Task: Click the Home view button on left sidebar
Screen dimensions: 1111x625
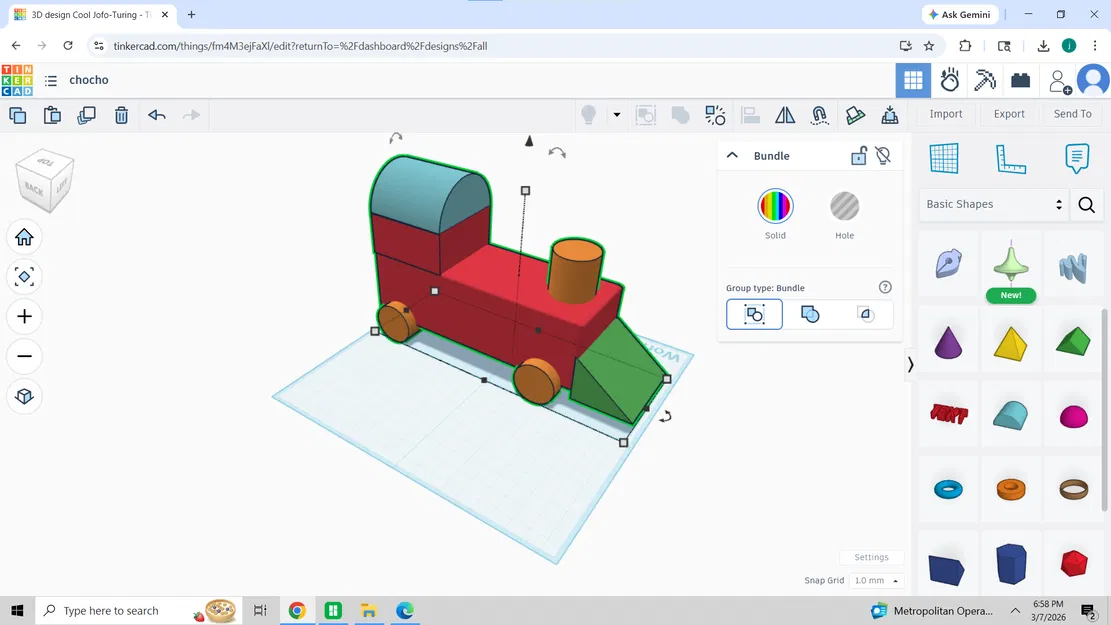Action: (x=24, y=237)
